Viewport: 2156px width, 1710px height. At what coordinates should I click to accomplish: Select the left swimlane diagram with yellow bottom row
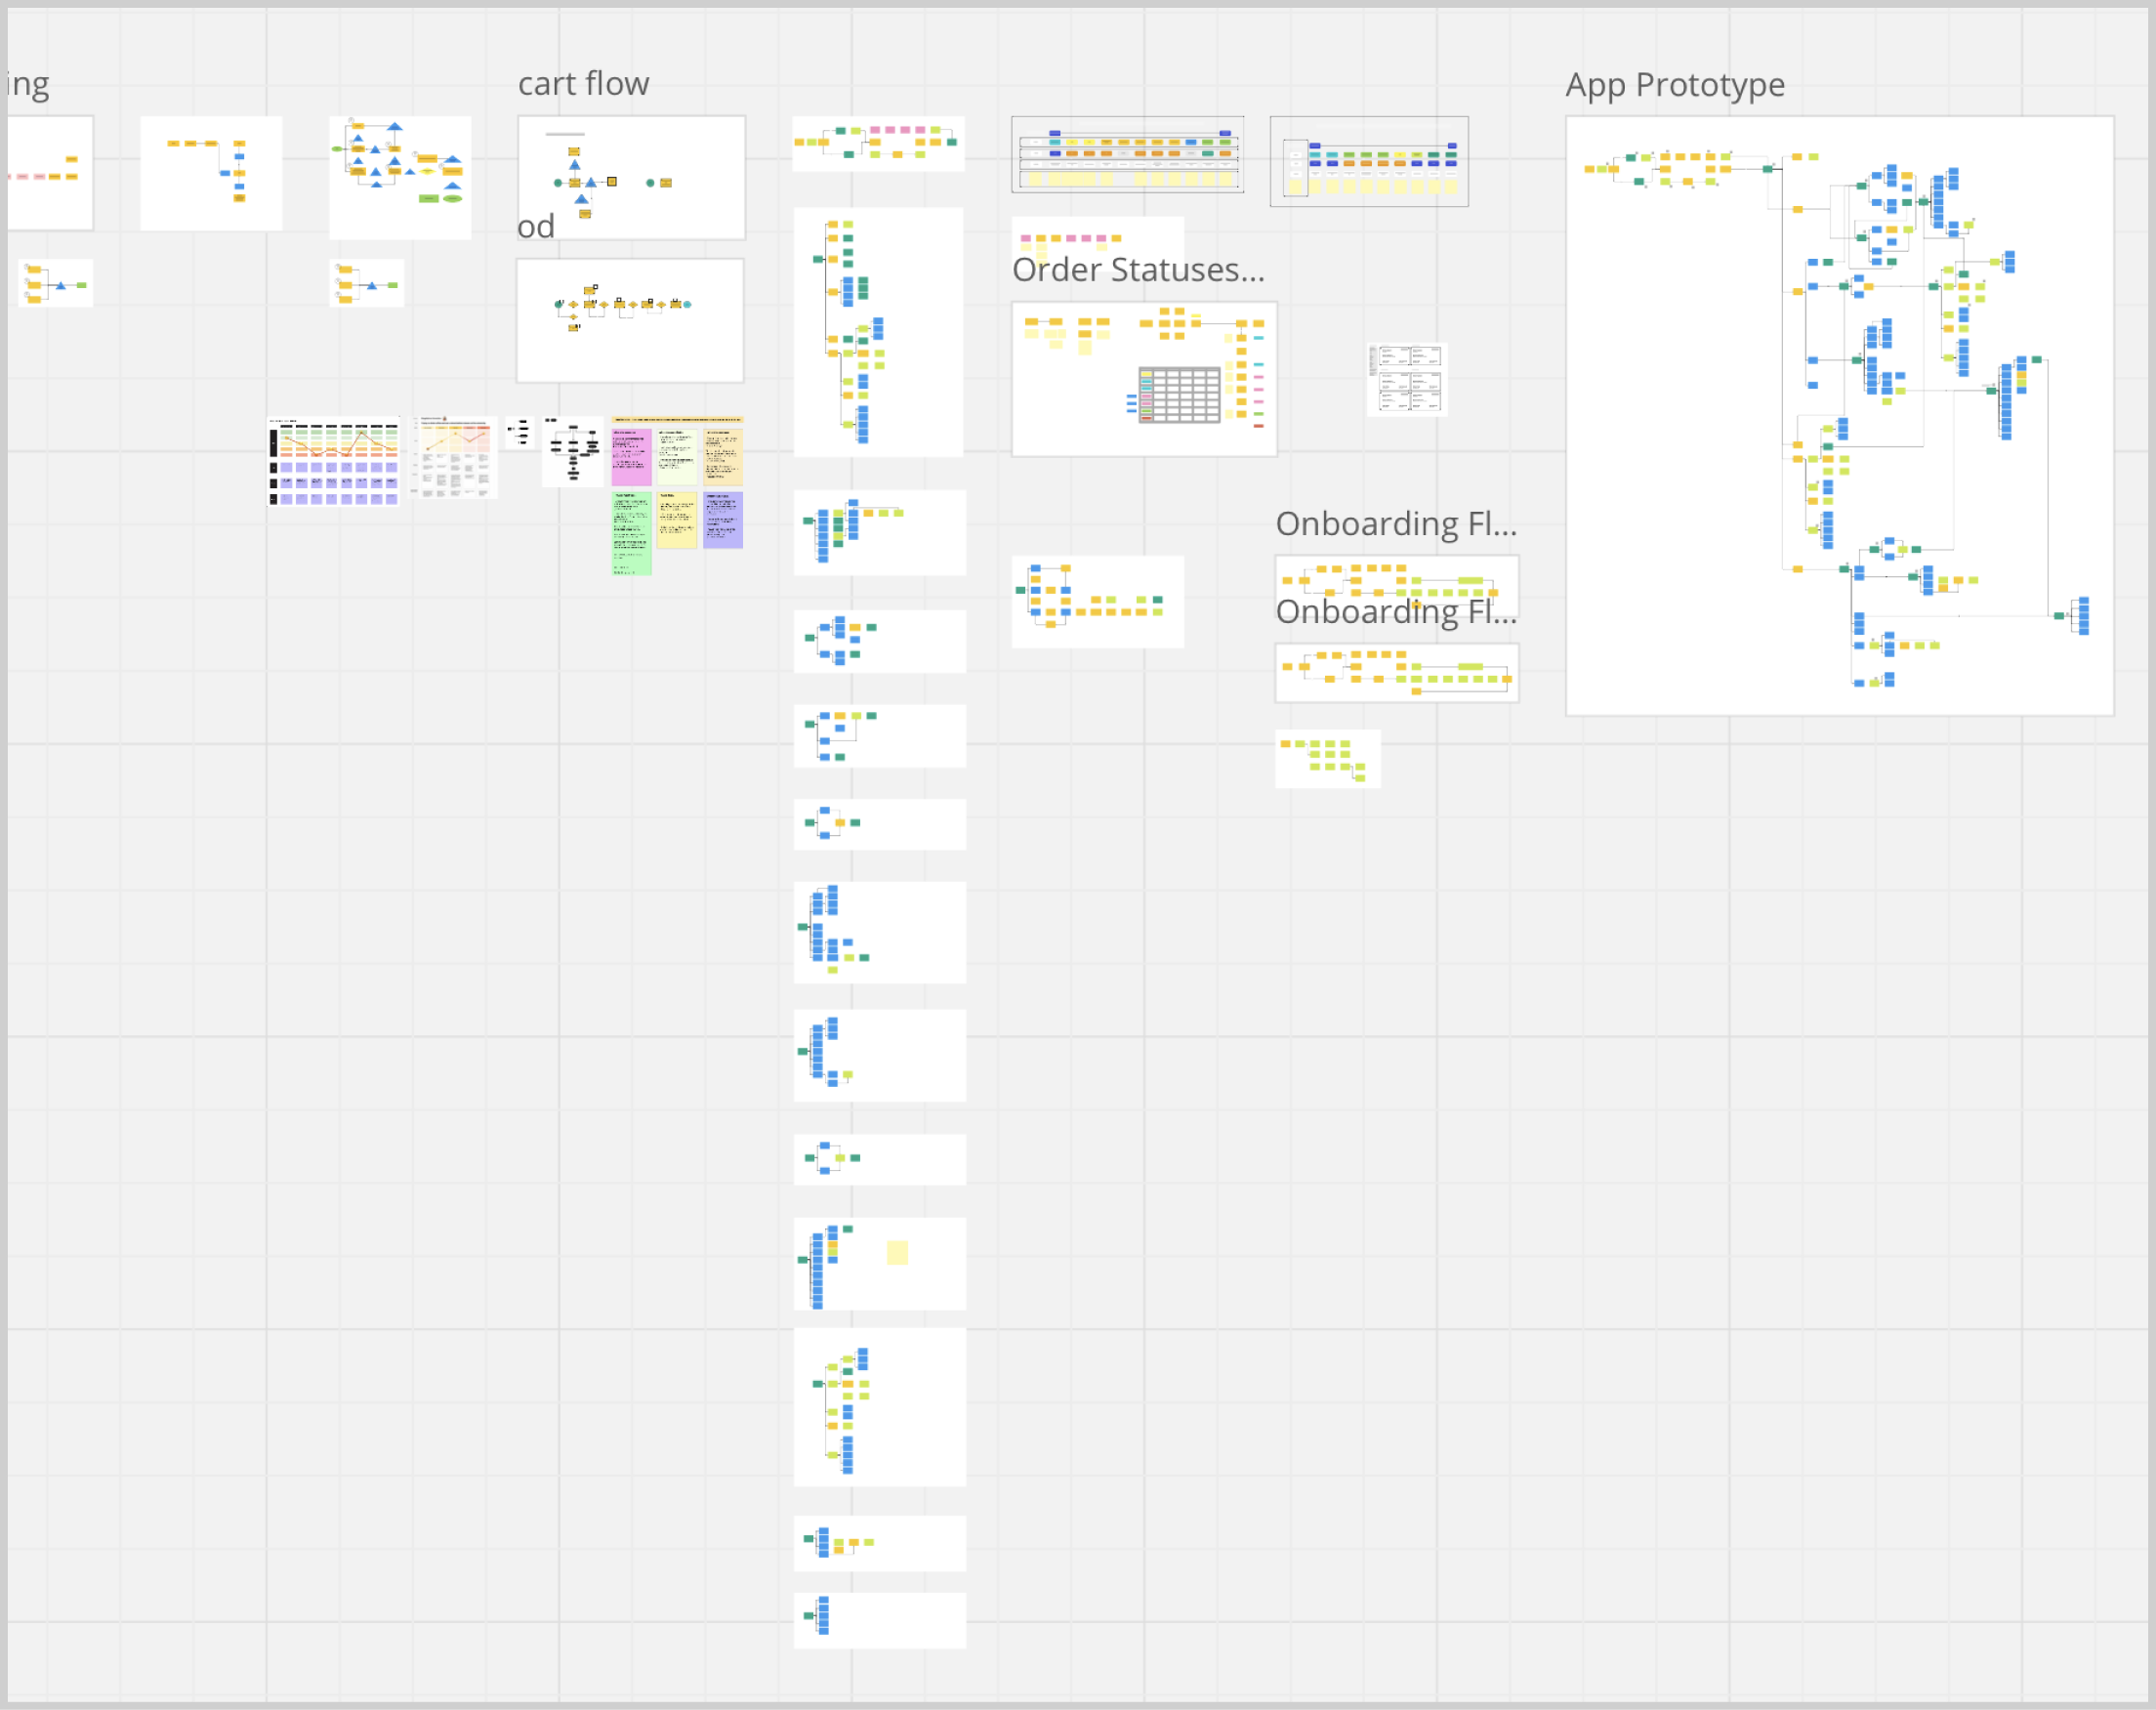tap(1127, 154)
